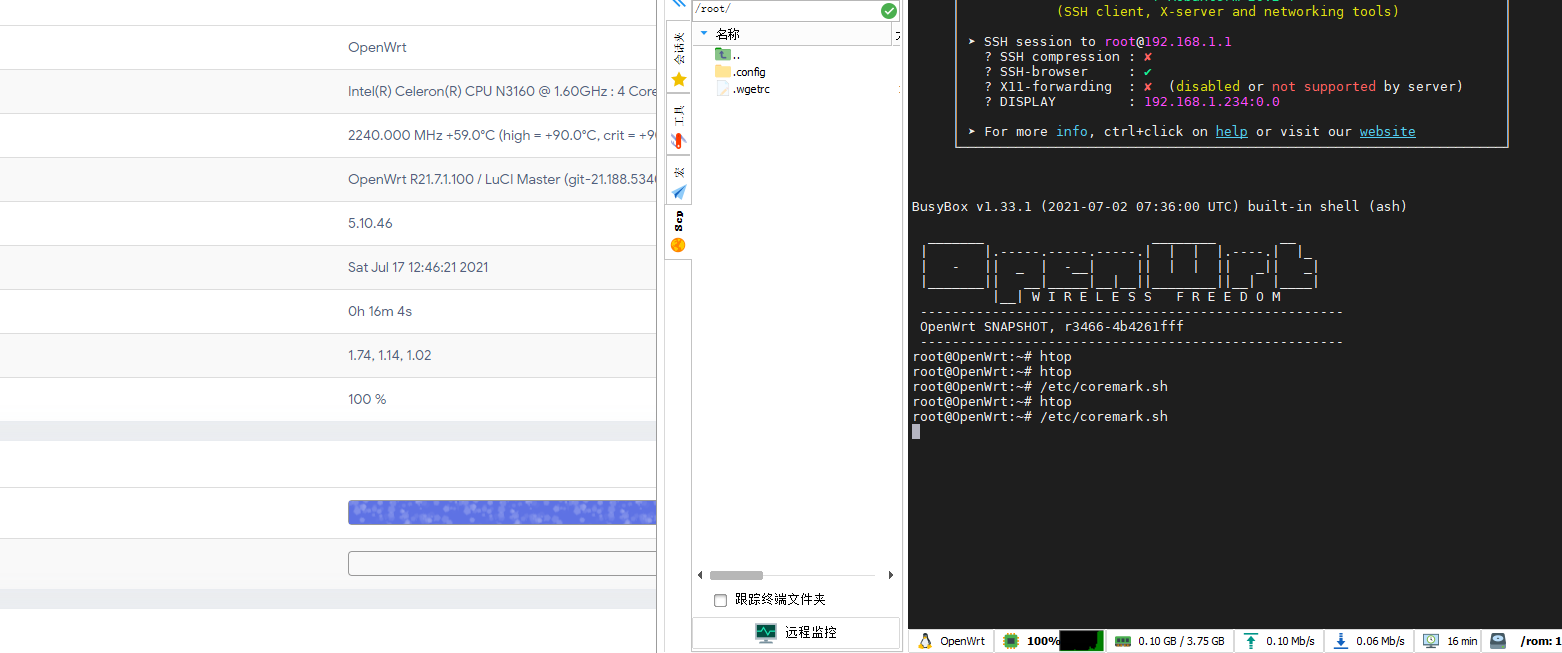1562x653 pixels.
Task: Open the .config folder in file browser
Action: [742, 71]
